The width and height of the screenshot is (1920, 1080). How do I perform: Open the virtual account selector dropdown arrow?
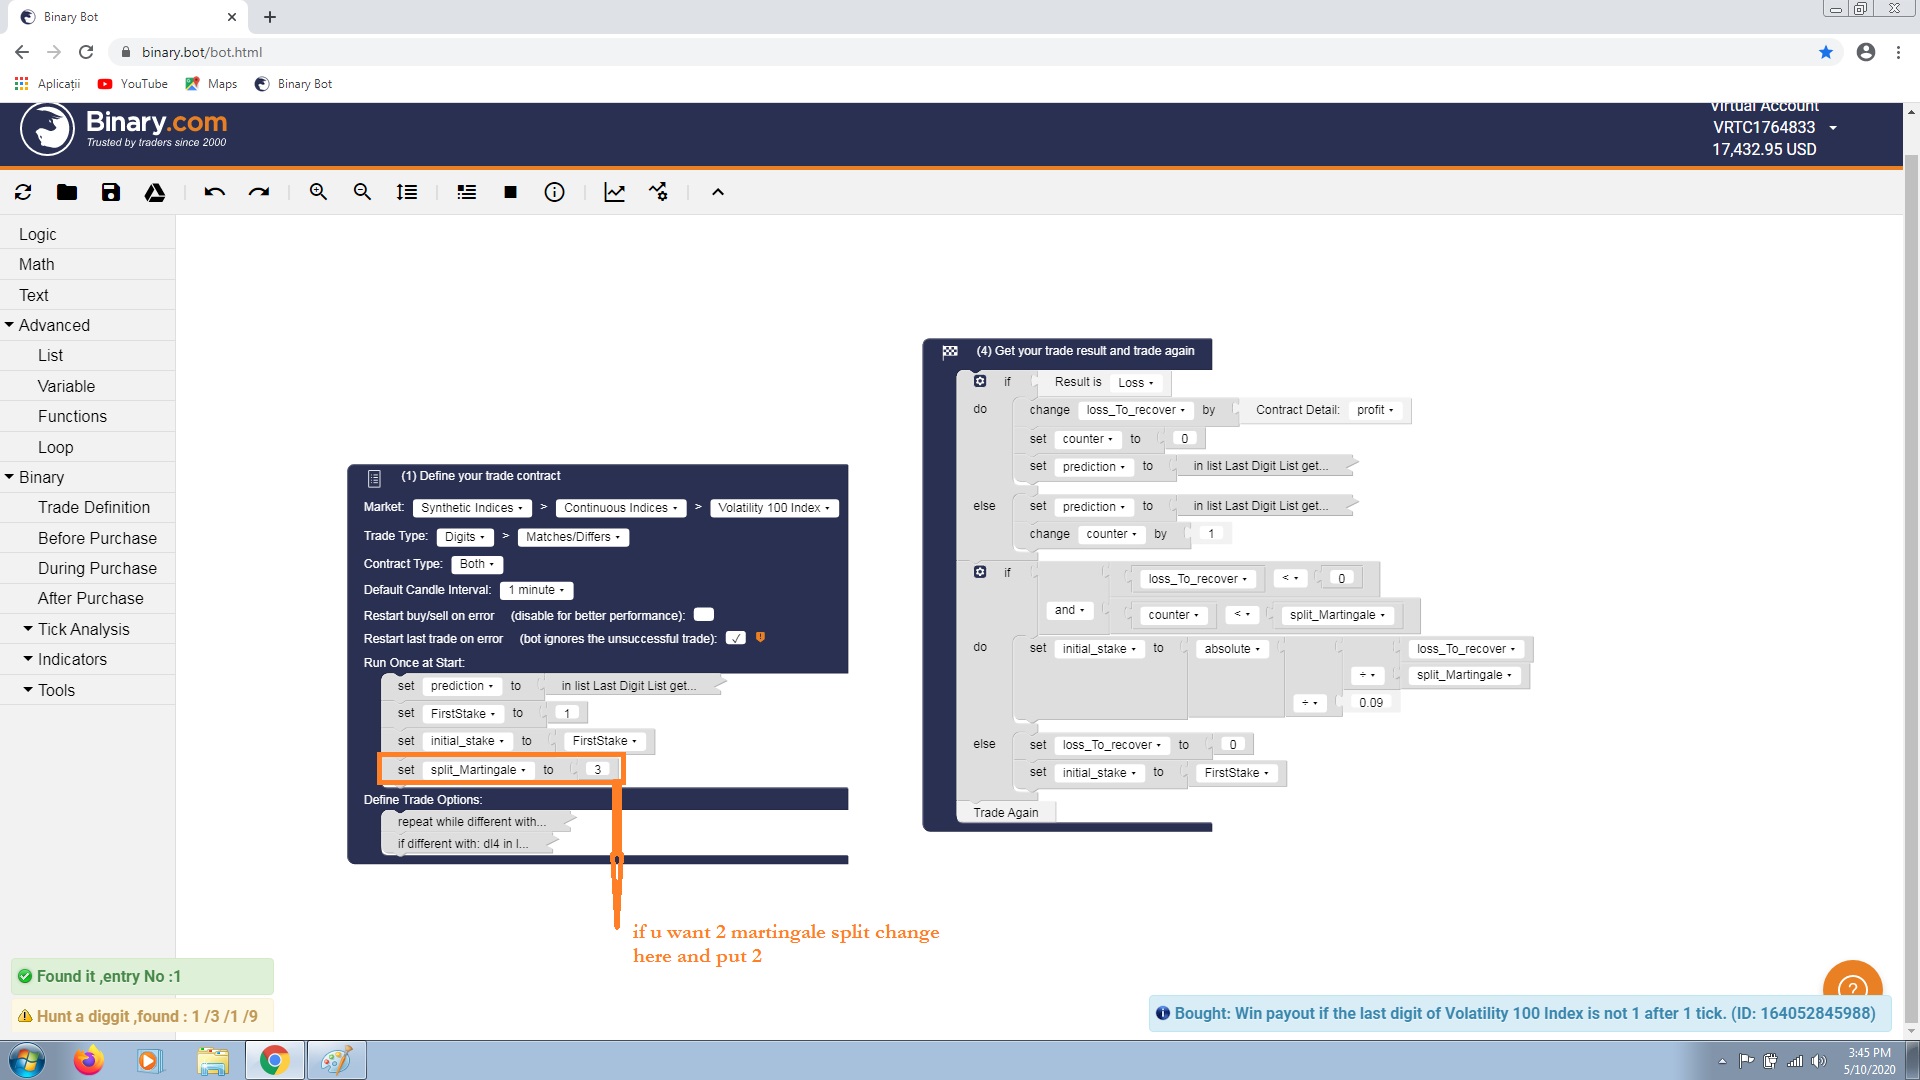click(1833, 128)
